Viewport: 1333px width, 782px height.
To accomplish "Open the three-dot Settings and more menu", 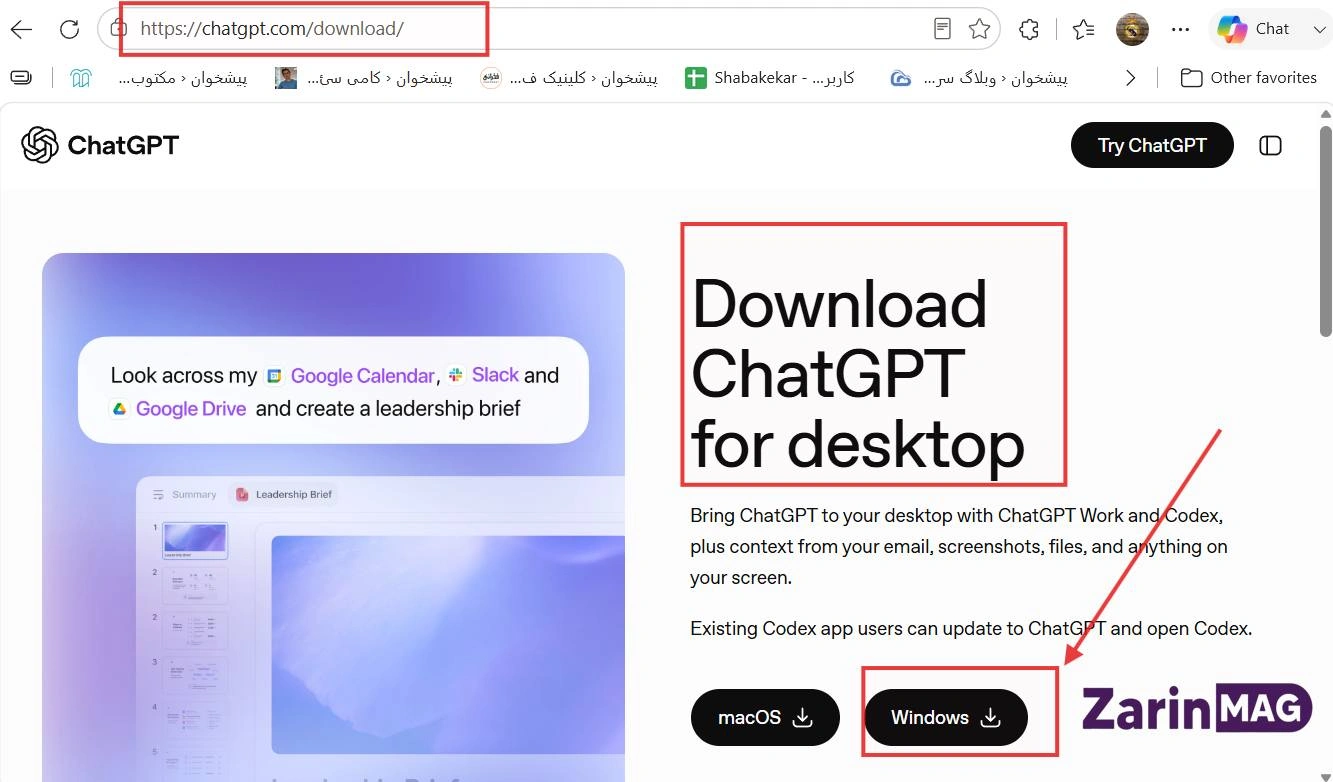I will coord(1180,29).
